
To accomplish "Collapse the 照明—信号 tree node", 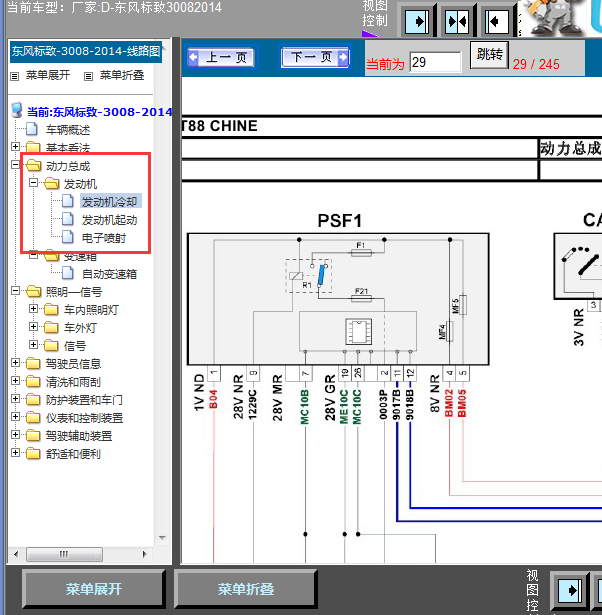I will click(x=15, y=291).
